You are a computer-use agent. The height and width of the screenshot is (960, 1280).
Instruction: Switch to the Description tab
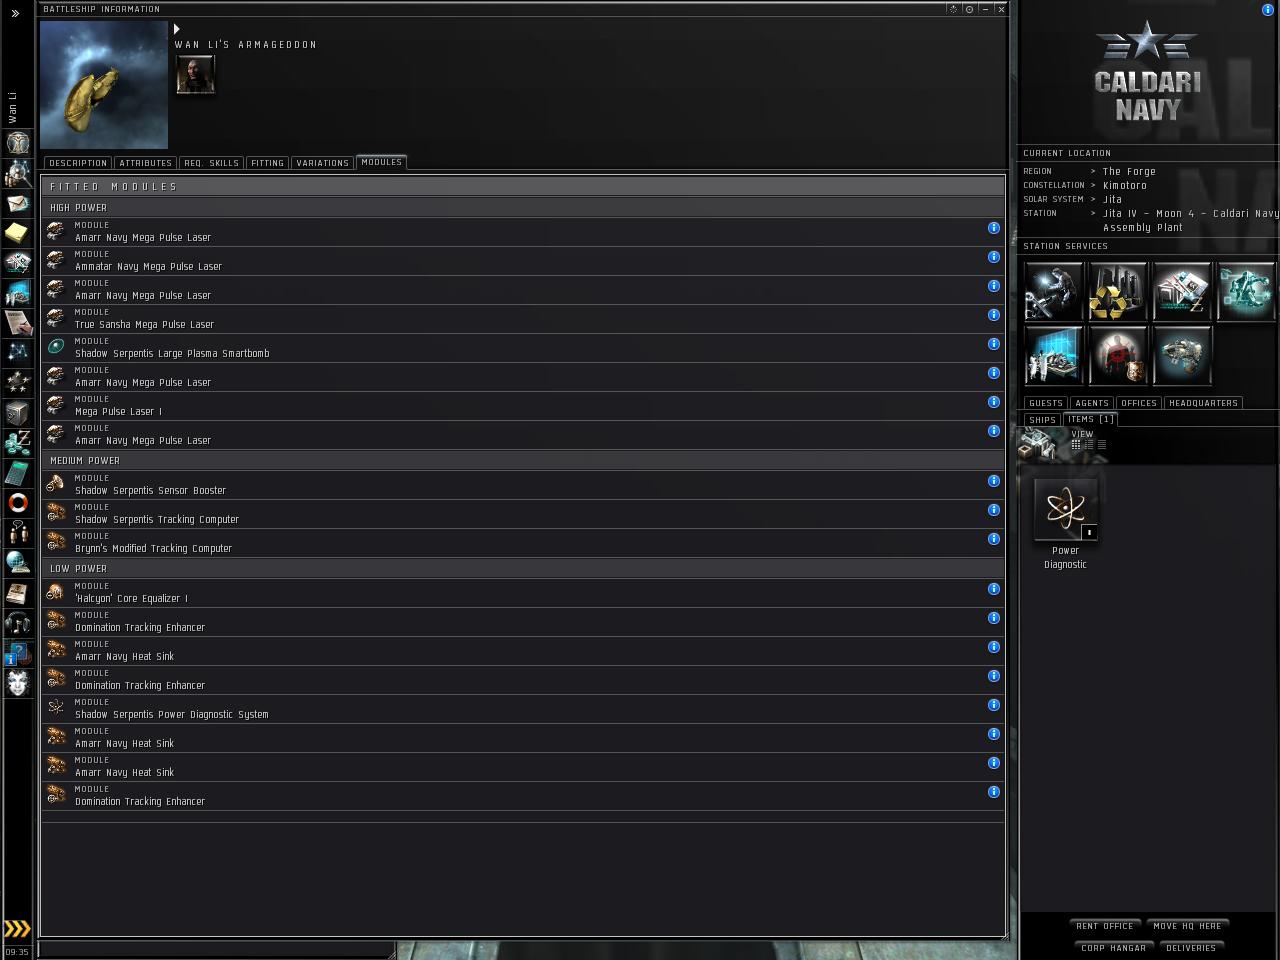click(x=78, y=163)
